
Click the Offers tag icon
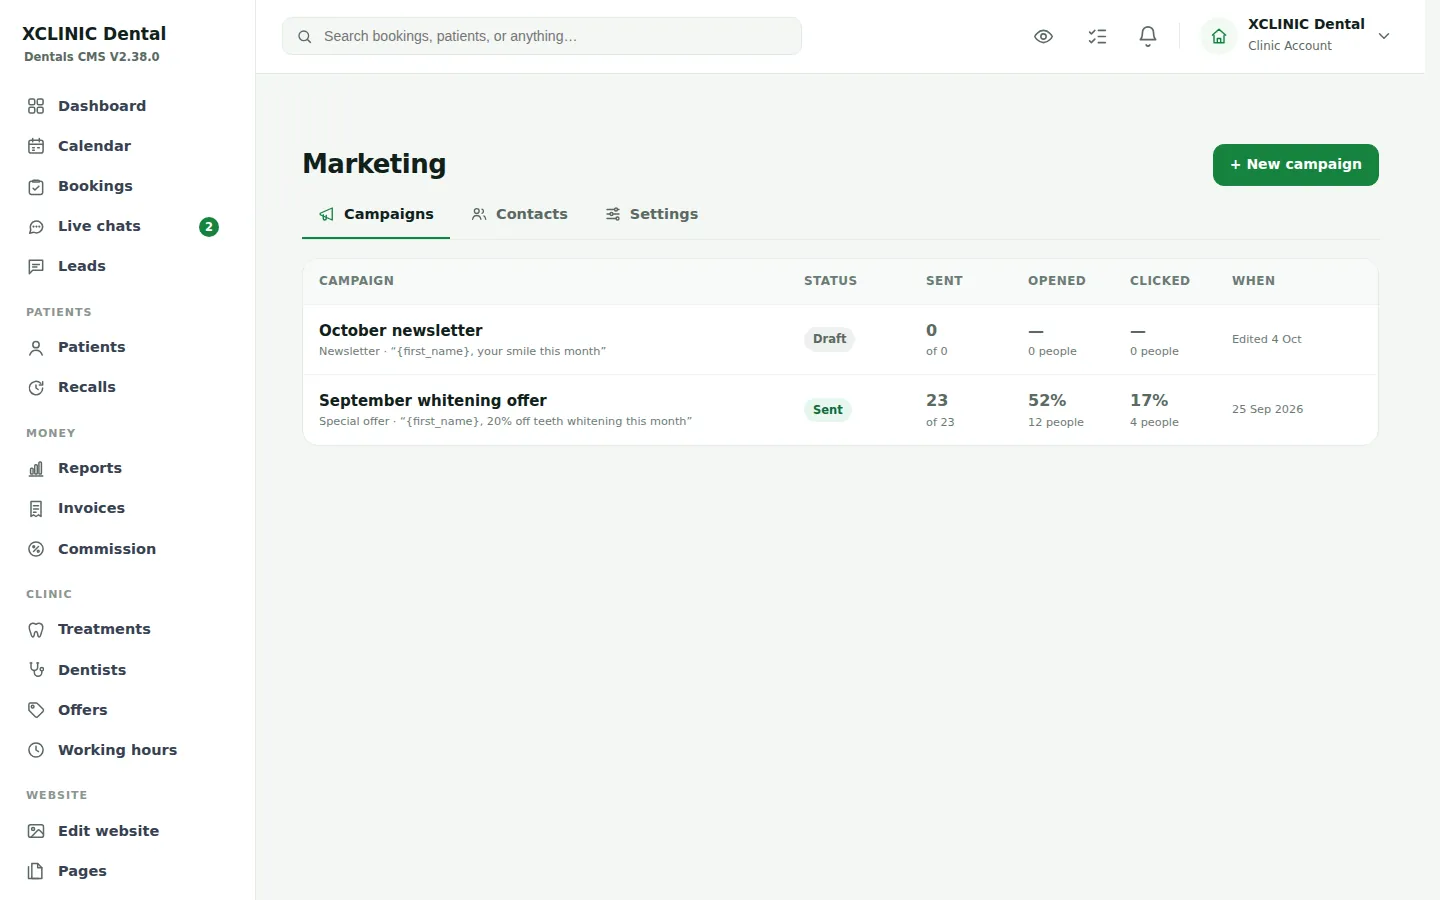36,710
